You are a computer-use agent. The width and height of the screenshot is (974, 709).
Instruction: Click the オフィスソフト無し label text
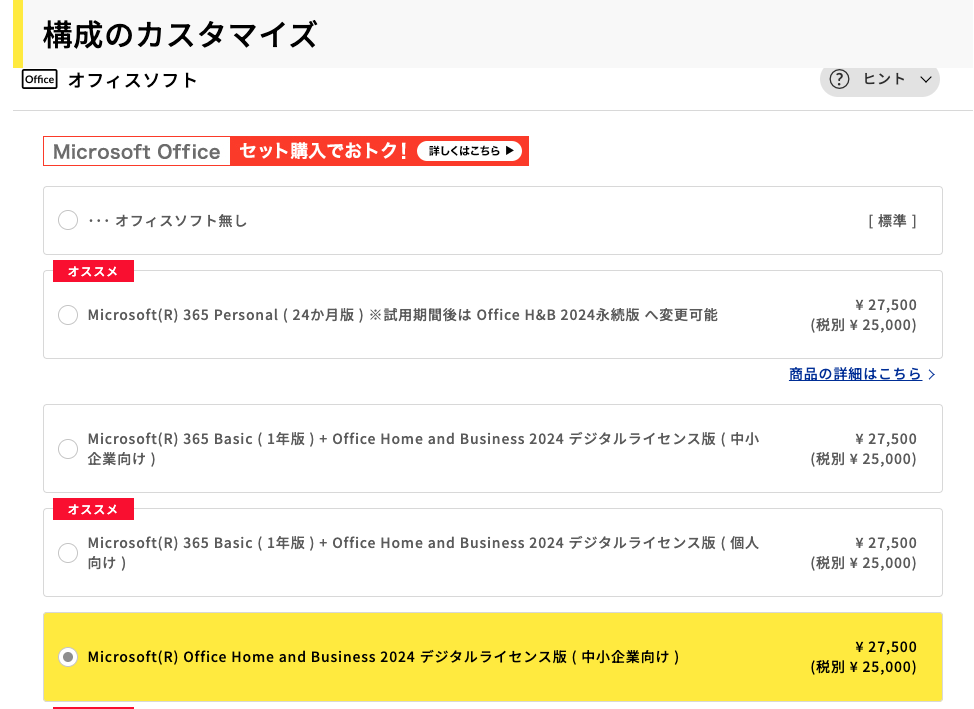click(168, 221)
